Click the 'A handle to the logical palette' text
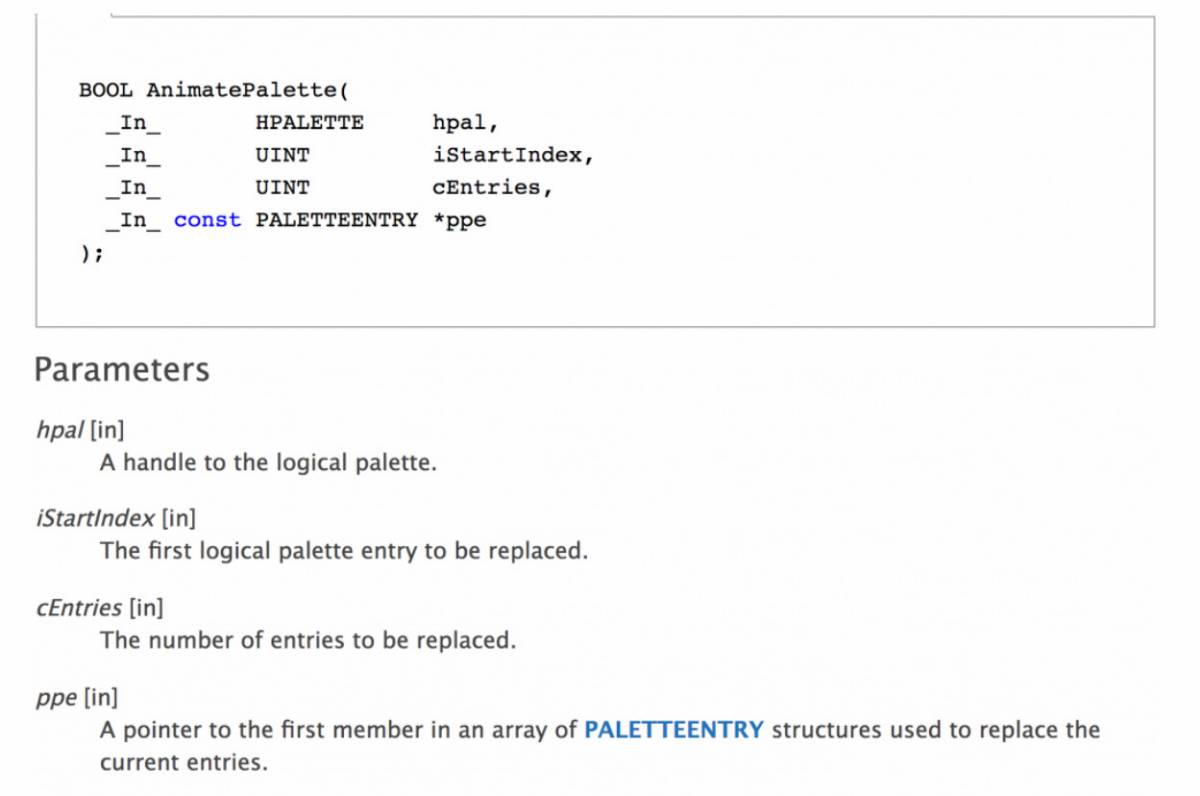Viewport: 1200px width, 796px height. [x=268, y=463]
